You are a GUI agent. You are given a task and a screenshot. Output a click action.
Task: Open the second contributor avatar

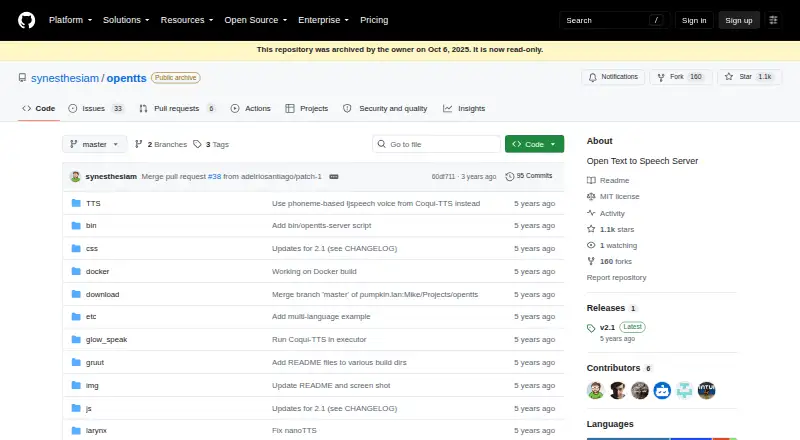617,390
